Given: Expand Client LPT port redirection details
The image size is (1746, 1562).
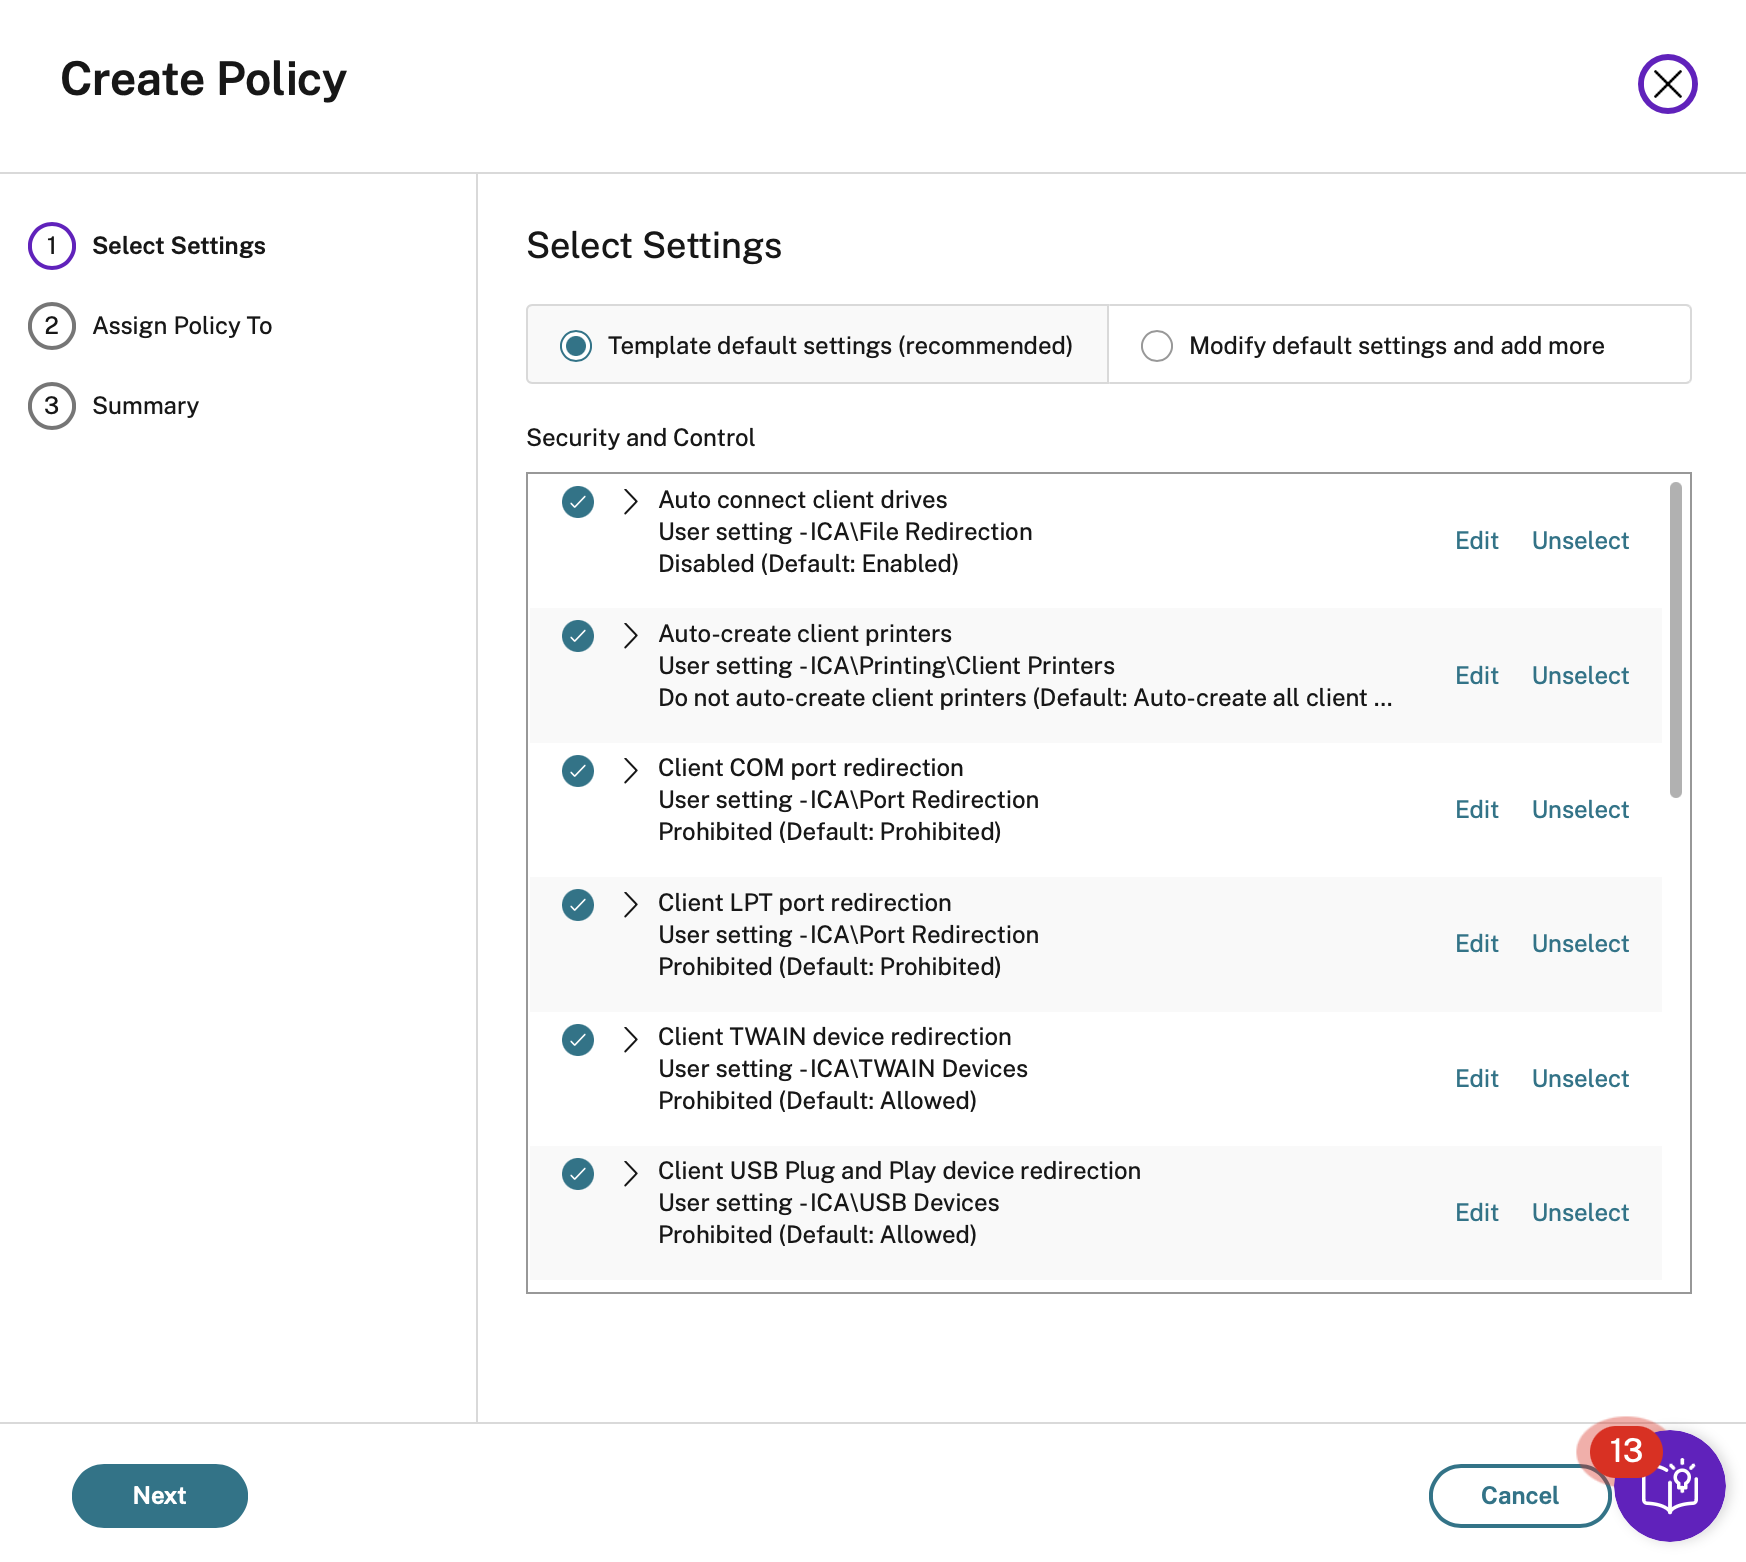Looking at the screenshot, I should pos(630,904).
